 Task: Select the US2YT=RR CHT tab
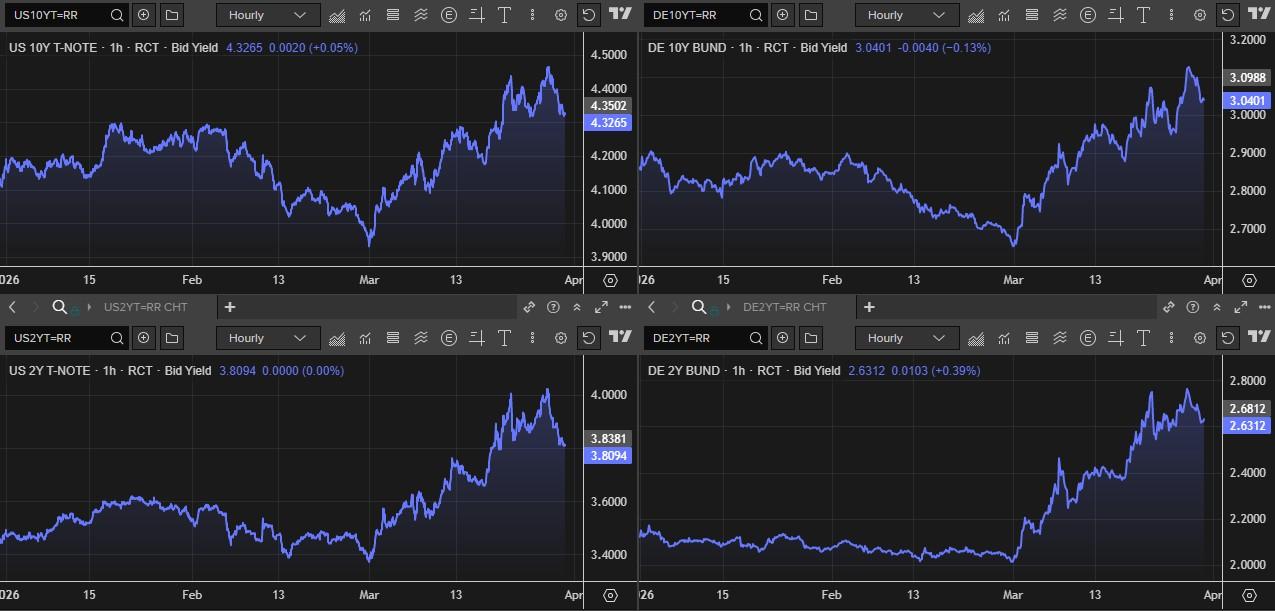point(145,307)
